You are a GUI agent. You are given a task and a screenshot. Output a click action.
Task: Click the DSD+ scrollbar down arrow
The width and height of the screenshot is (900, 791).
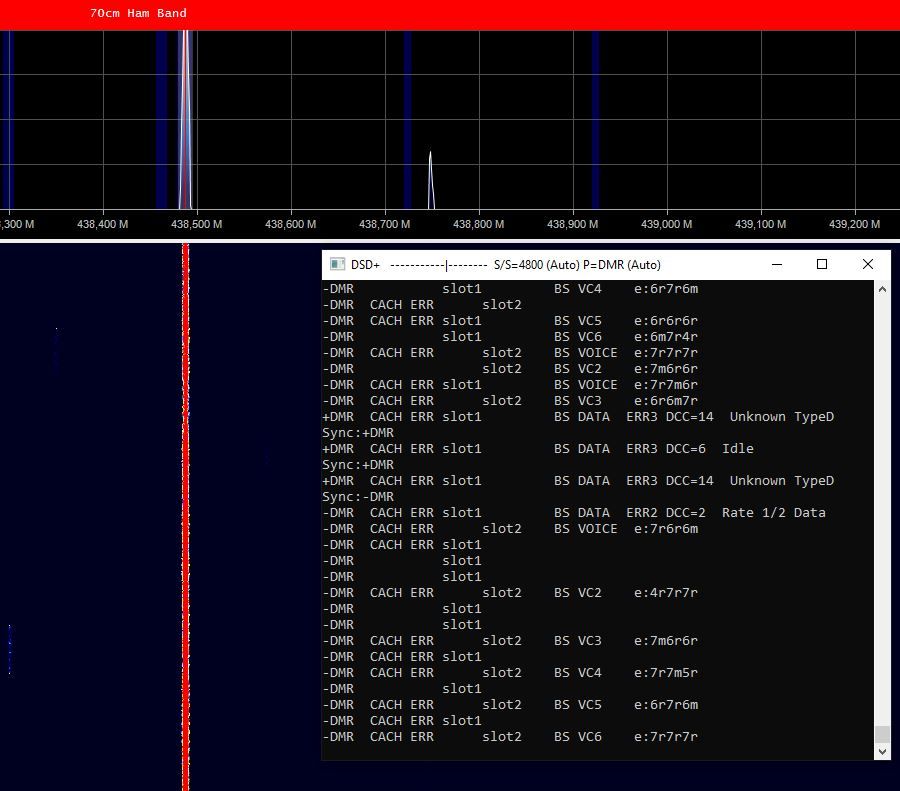coord(882,751)
